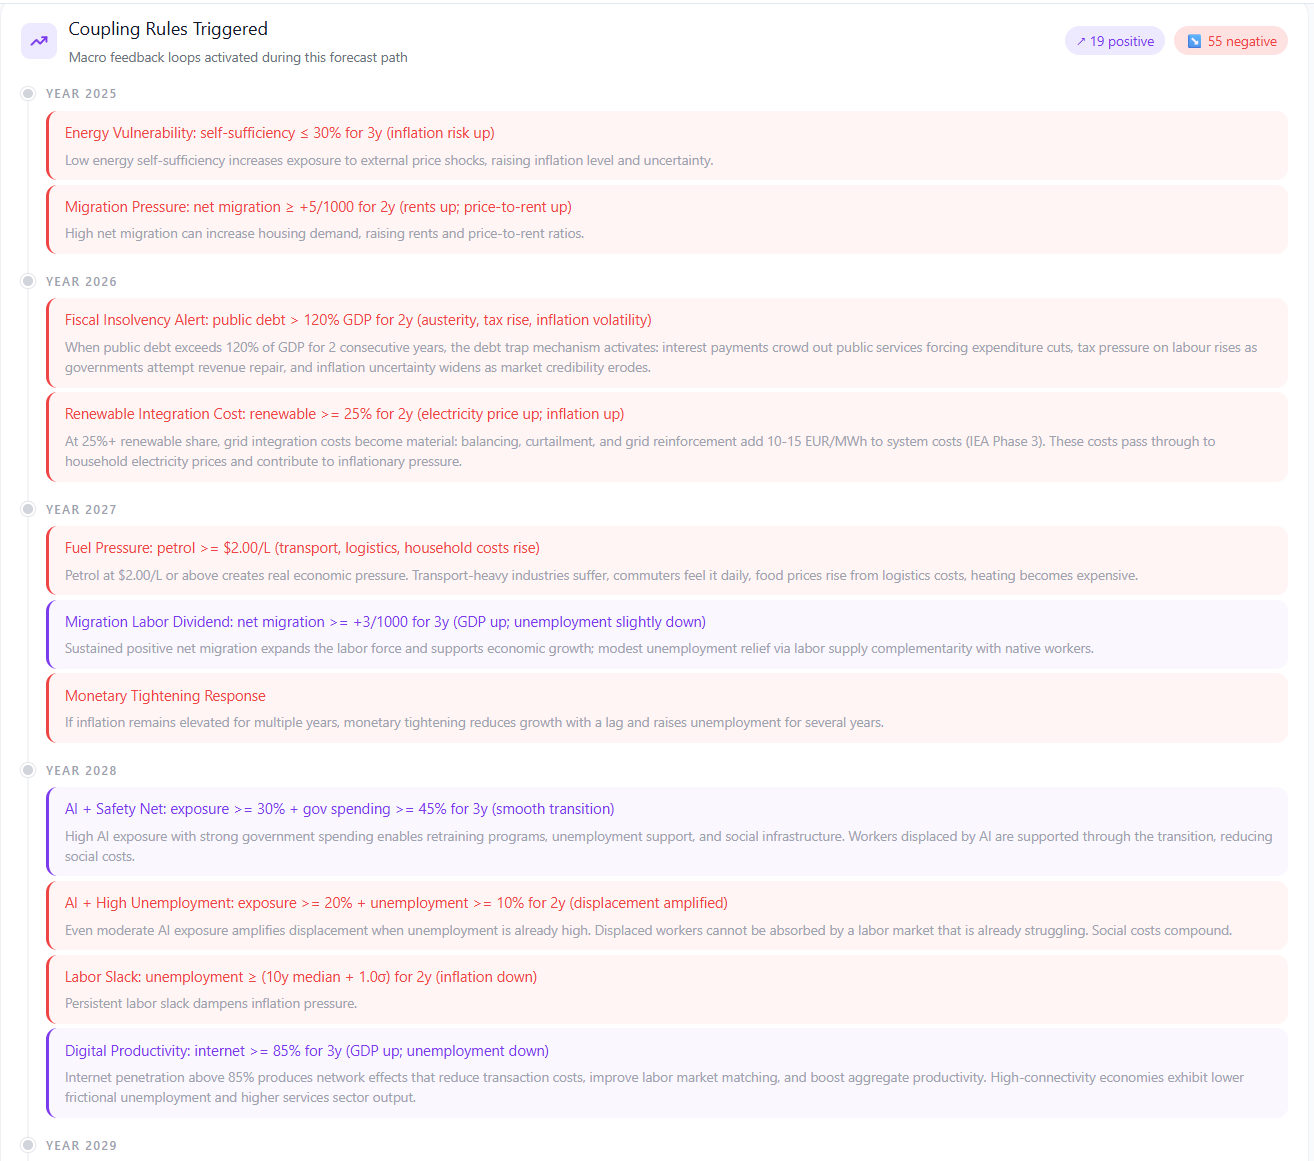Select the timeline node icon for Year 2026
1314x1161 pixels.
pyautogui.click(x=27, y=281)
